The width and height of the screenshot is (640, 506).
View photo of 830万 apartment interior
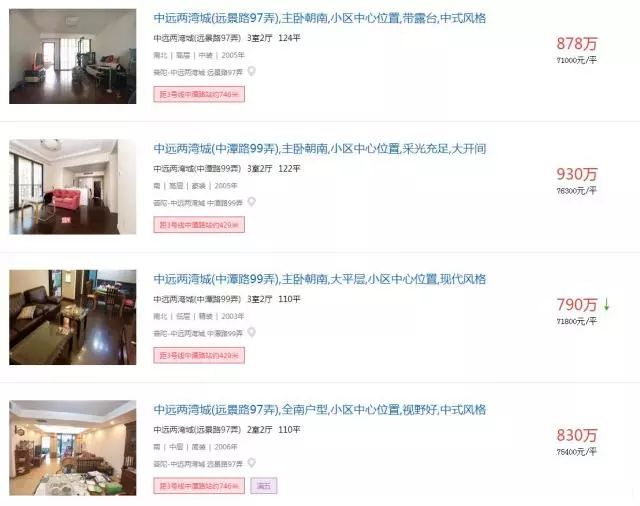click(73, 448)
